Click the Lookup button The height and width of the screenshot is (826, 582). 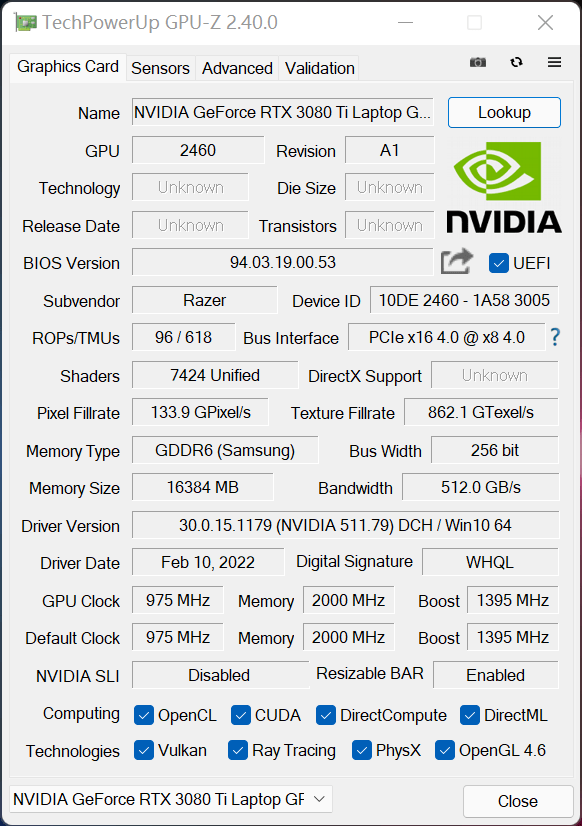click(504, 112)
